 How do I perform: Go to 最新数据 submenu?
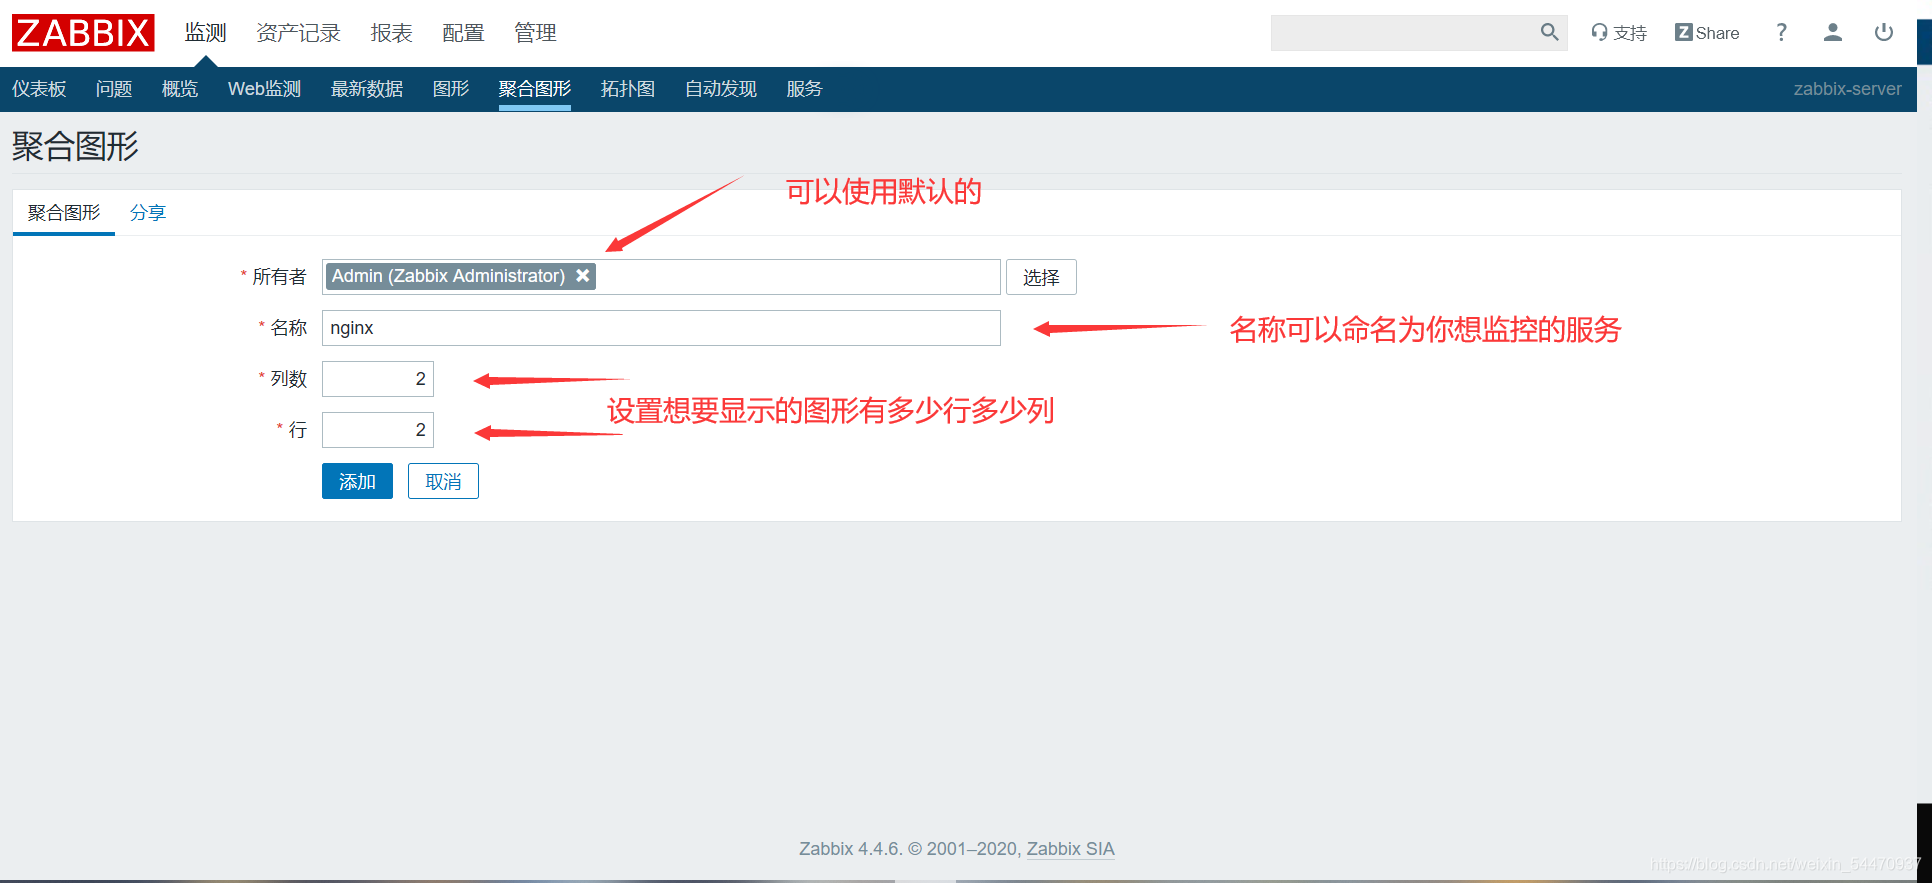pos(367,89)
